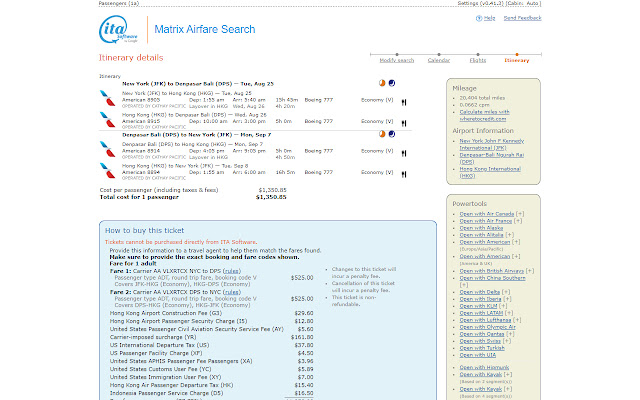
Task: Click the orange overnight icon for the JFK to DPS trip
Action: tap(382, 83)
